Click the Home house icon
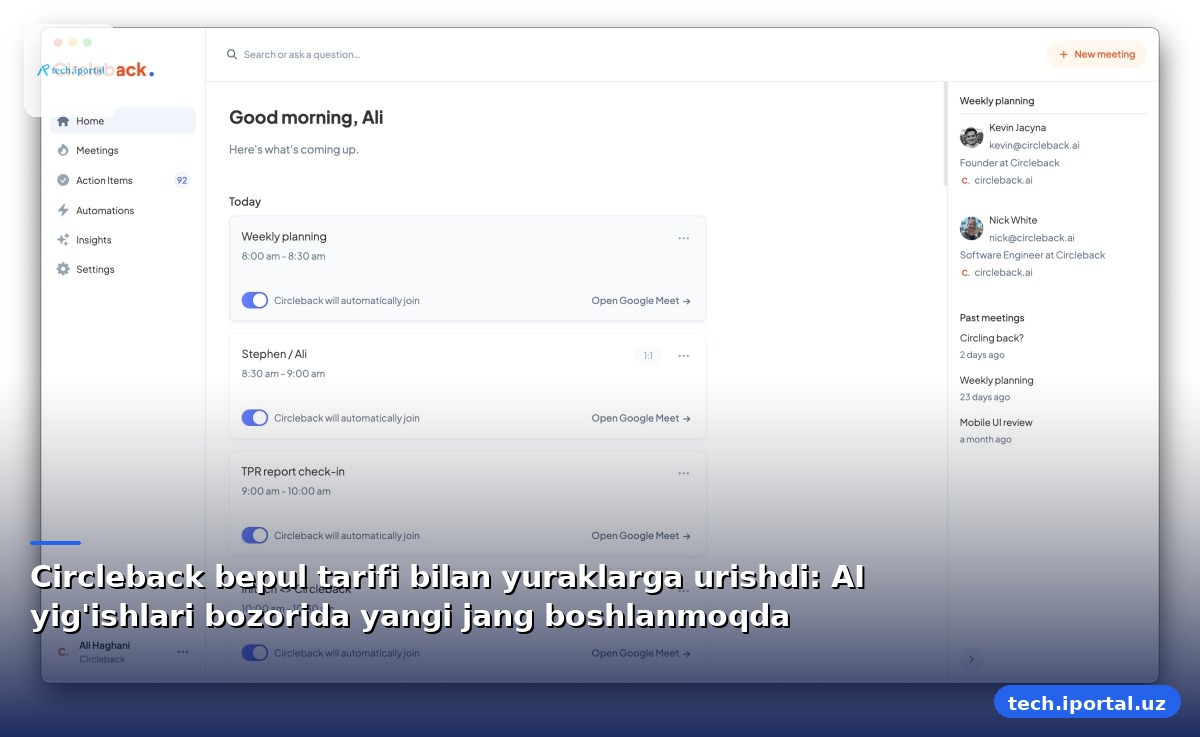Viewport: 1200px width, 737px height. point(63,121)
